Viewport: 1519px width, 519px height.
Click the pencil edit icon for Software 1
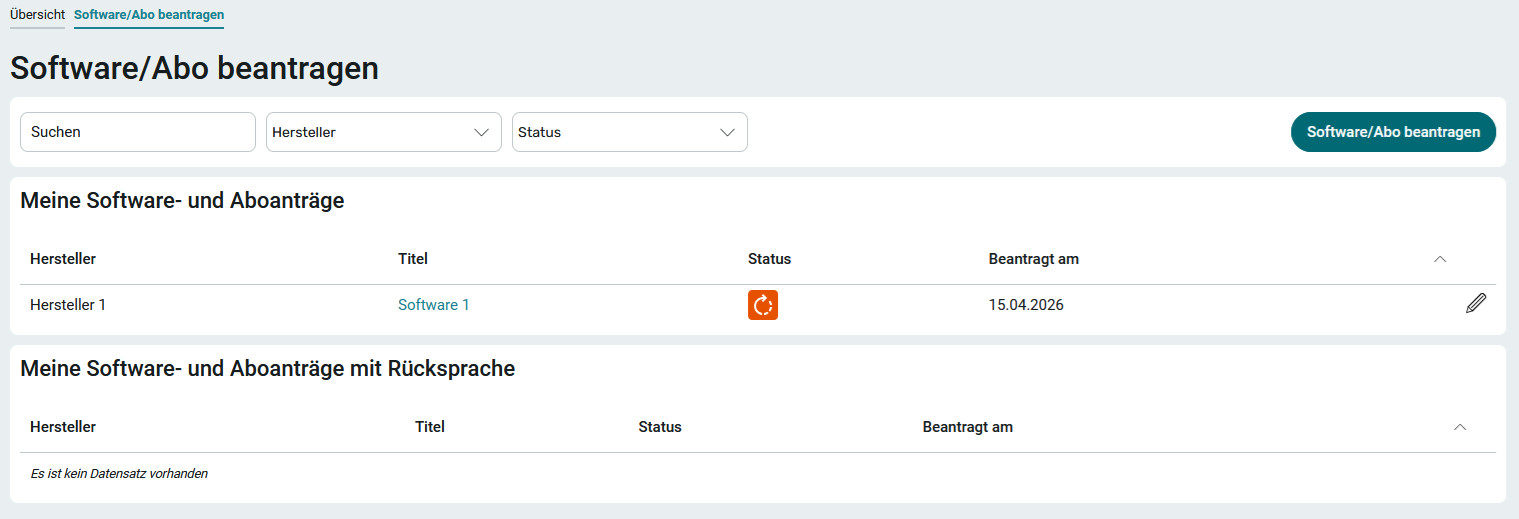tap(1475, 304)
